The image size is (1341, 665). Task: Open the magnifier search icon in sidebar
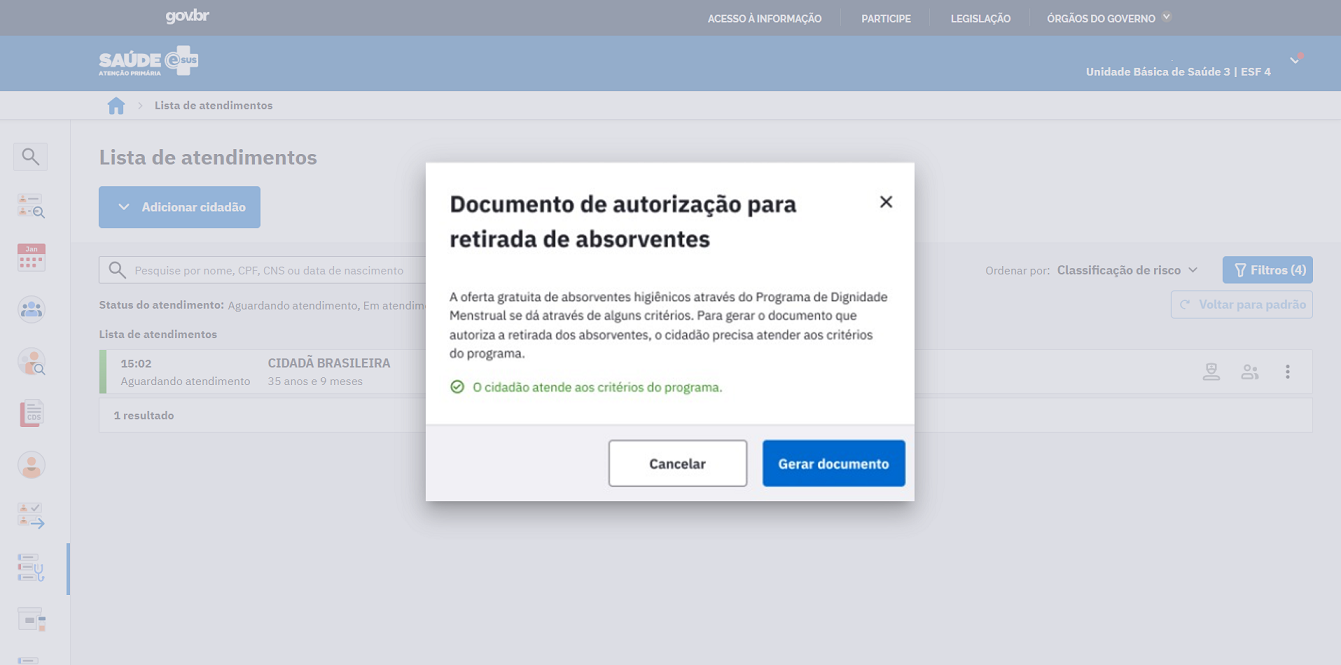pos(31,156)
